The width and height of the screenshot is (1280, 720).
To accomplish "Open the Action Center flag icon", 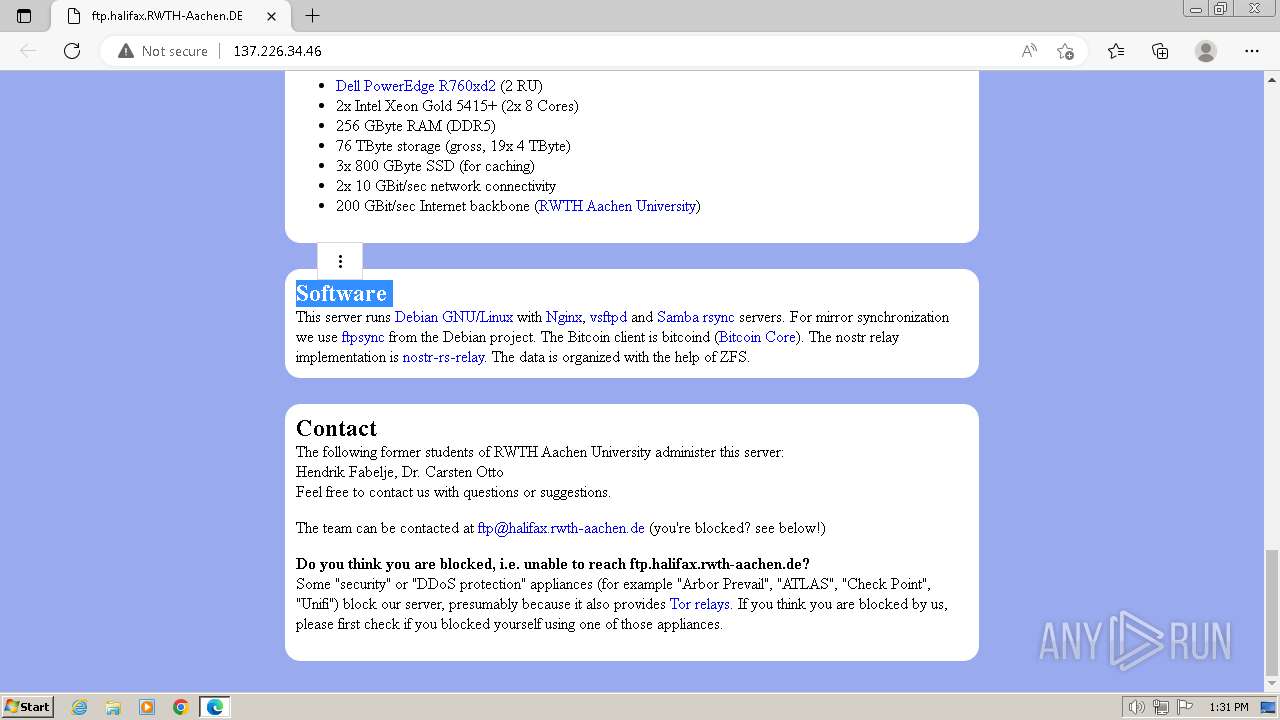I will point(1185,707).
